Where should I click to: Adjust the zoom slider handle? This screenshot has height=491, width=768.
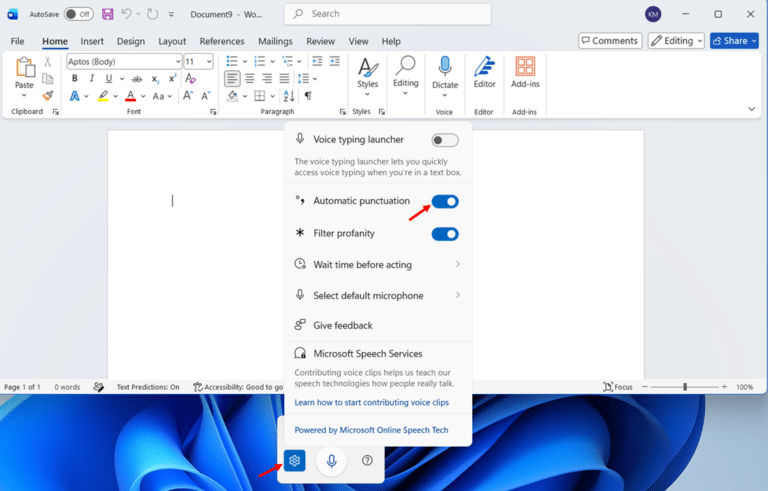pyautogui.click(x=685, y=387)
